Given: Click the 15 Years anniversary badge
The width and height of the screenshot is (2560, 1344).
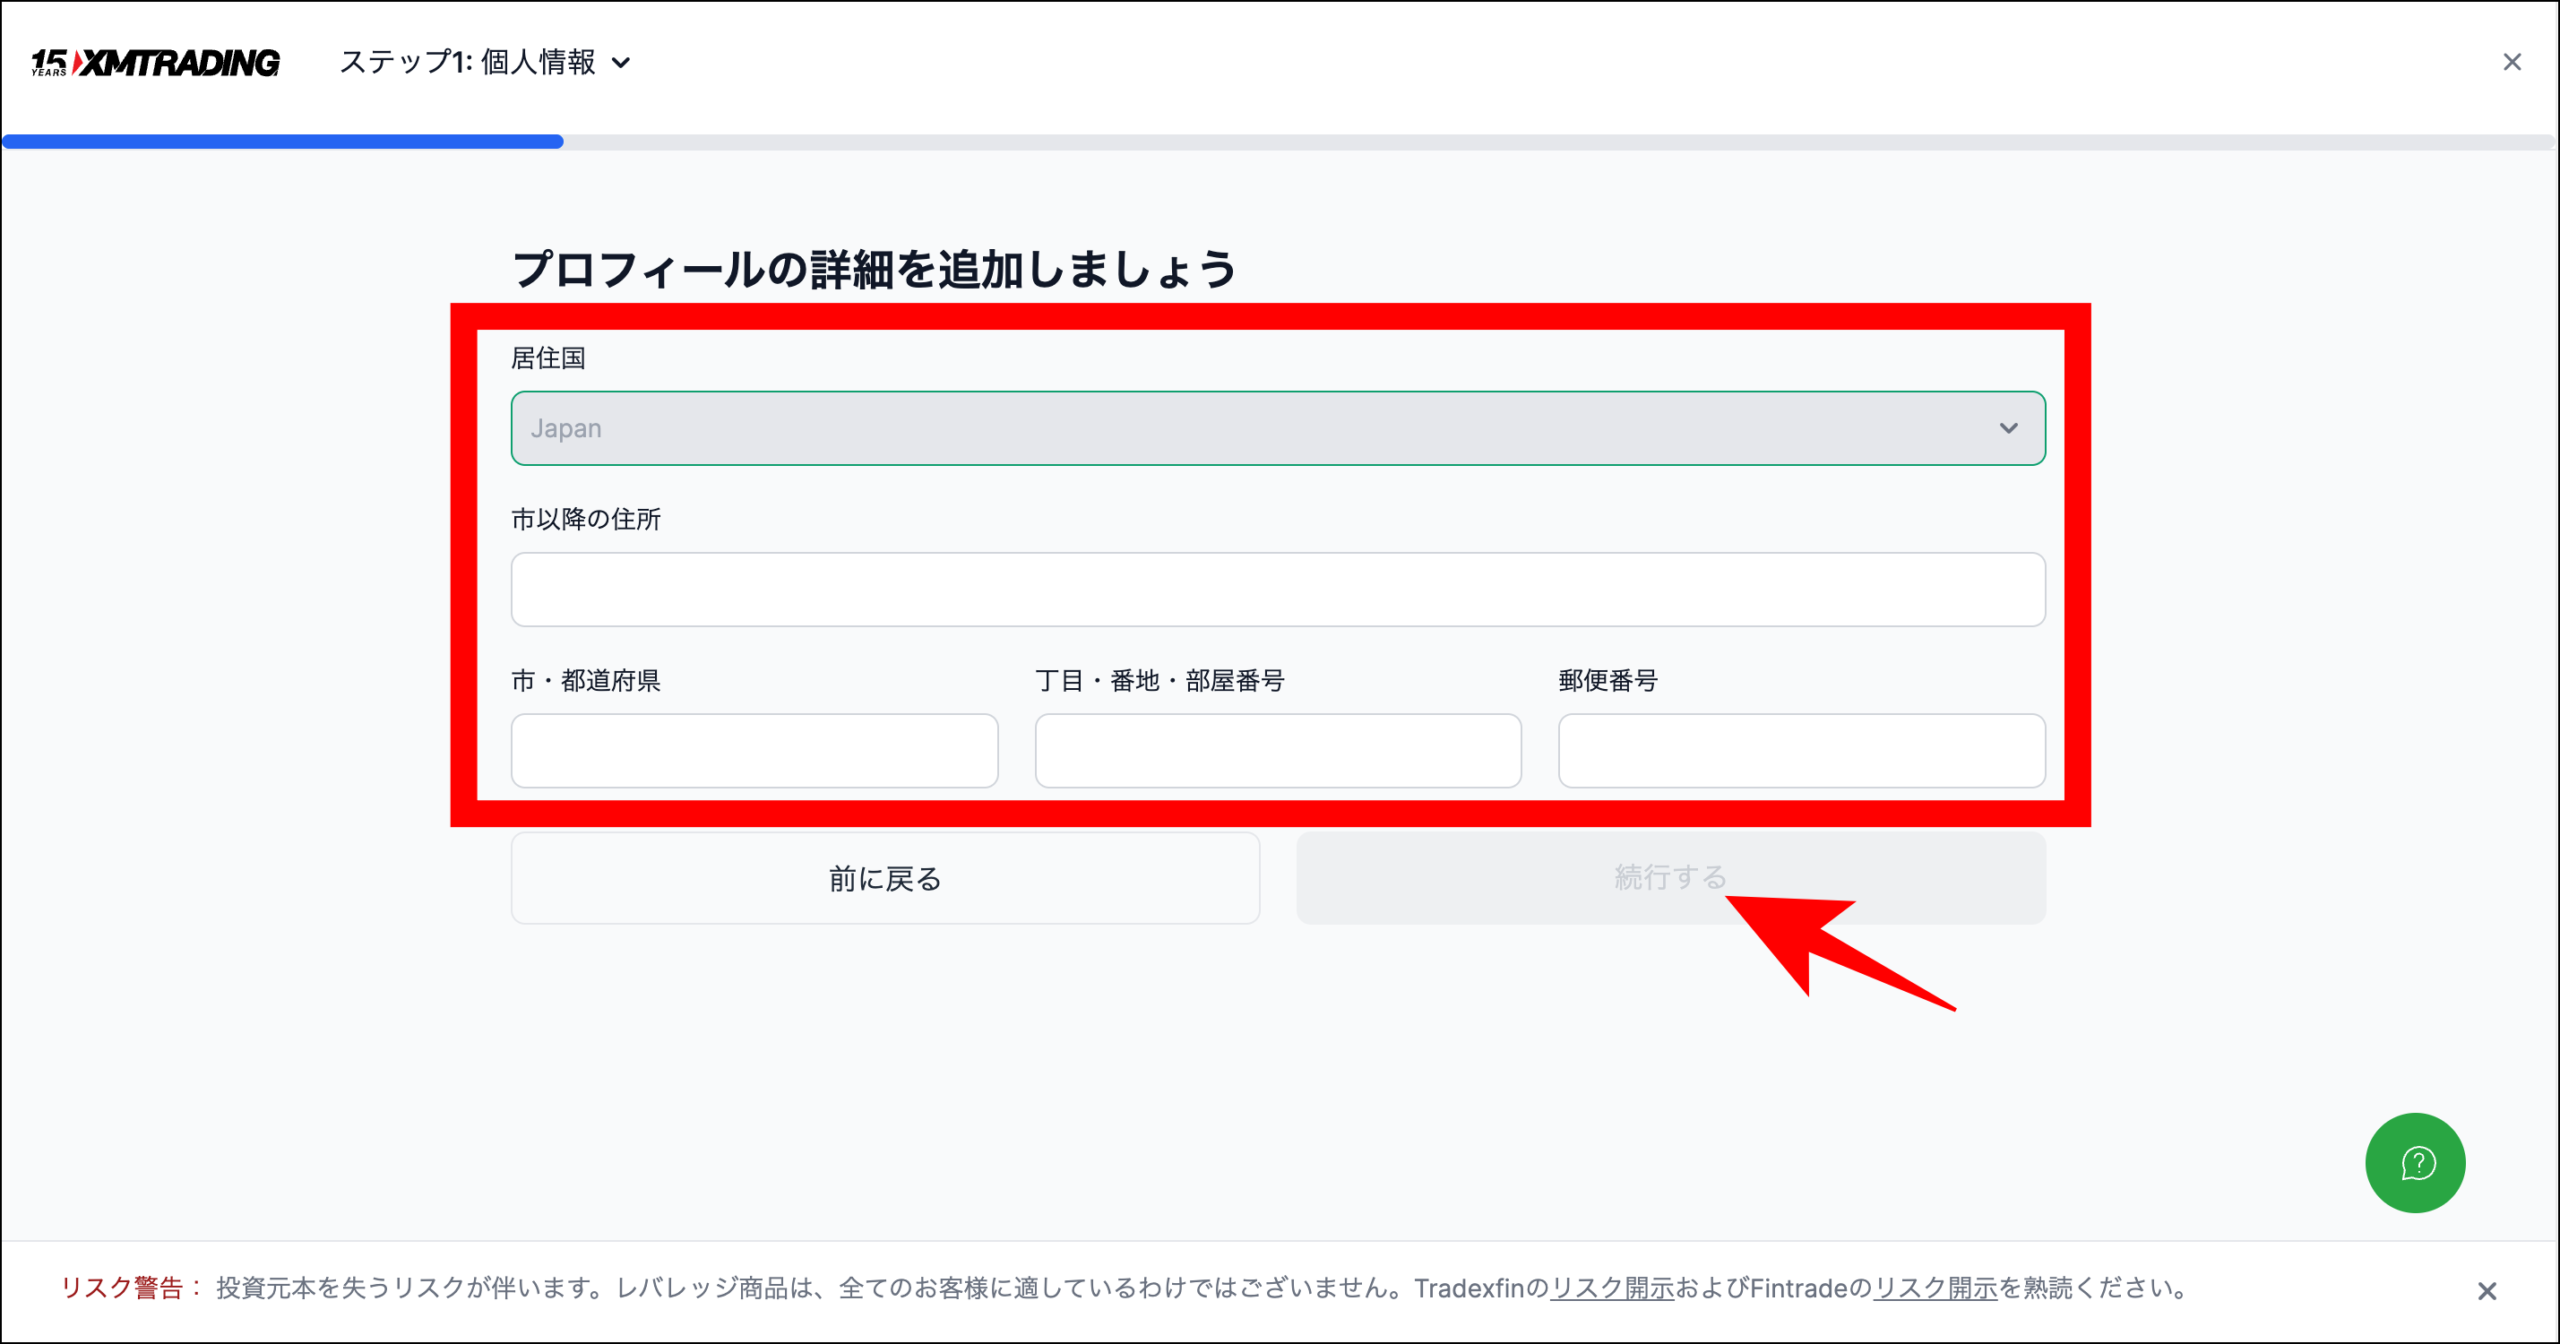Looking at the screenshot, I should 50,61.
